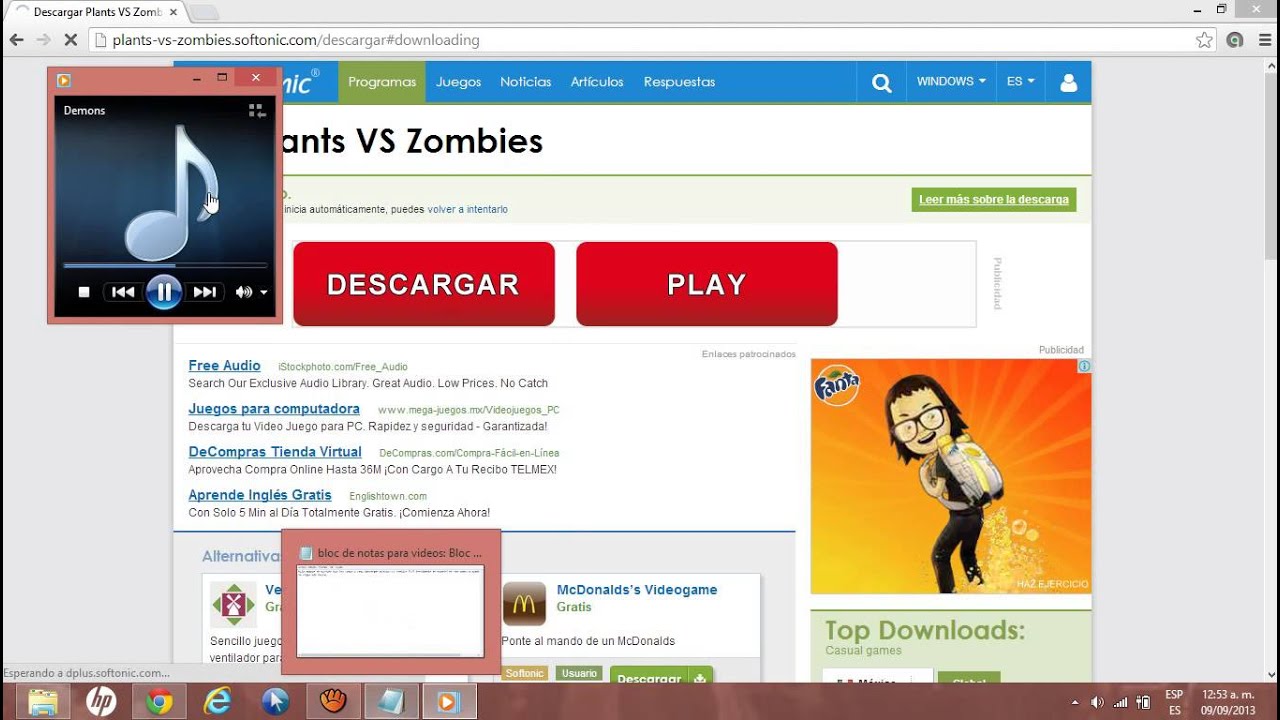Open a new Chrome tab
Screen dimensions: 1280x720
[x=204, y=13]
